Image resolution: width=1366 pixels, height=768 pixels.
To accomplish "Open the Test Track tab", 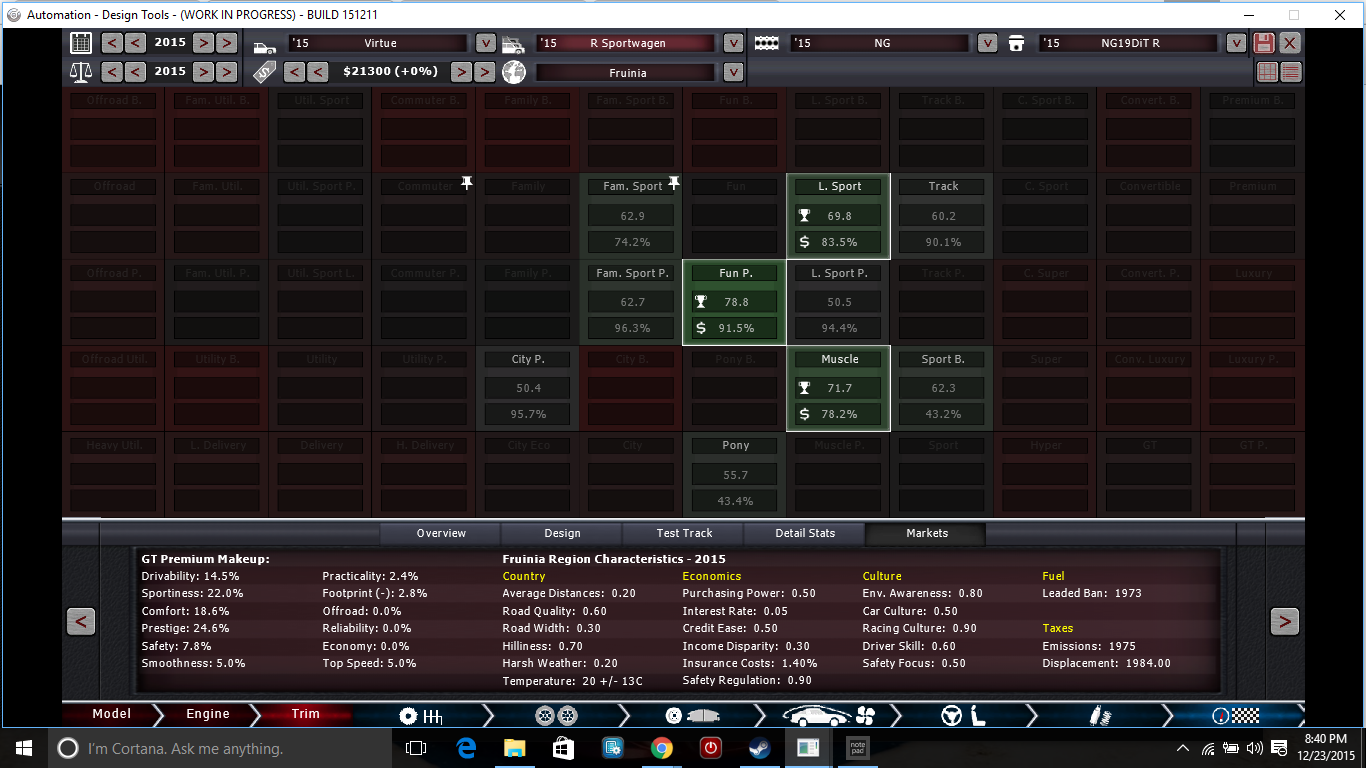I will point(684,534).
